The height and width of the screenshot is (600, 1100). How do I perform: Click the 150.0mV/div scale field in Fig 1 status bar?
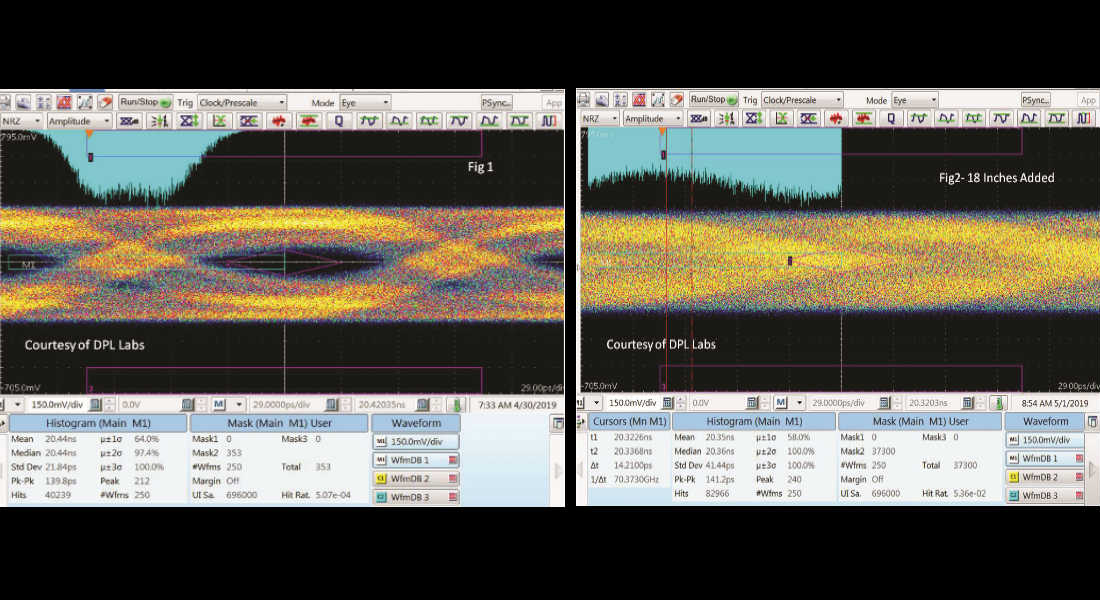pyautogui.click(x=58, y=405)
